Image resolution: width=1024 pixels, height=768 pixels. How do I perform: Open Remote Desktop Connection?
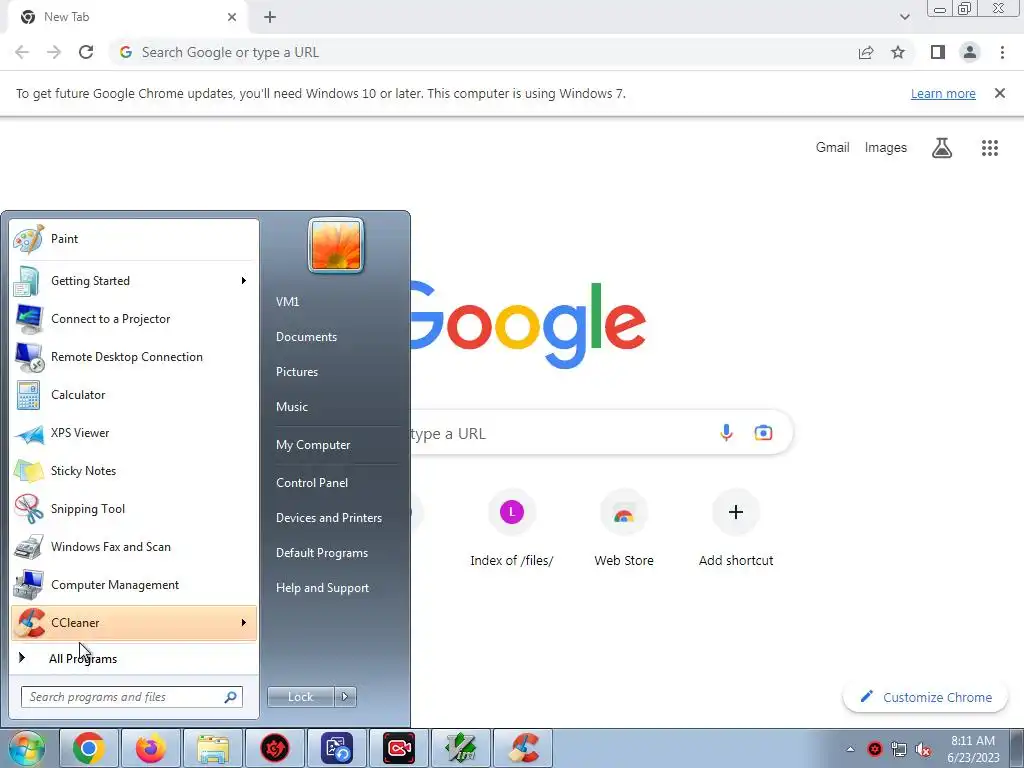point(135,357)
